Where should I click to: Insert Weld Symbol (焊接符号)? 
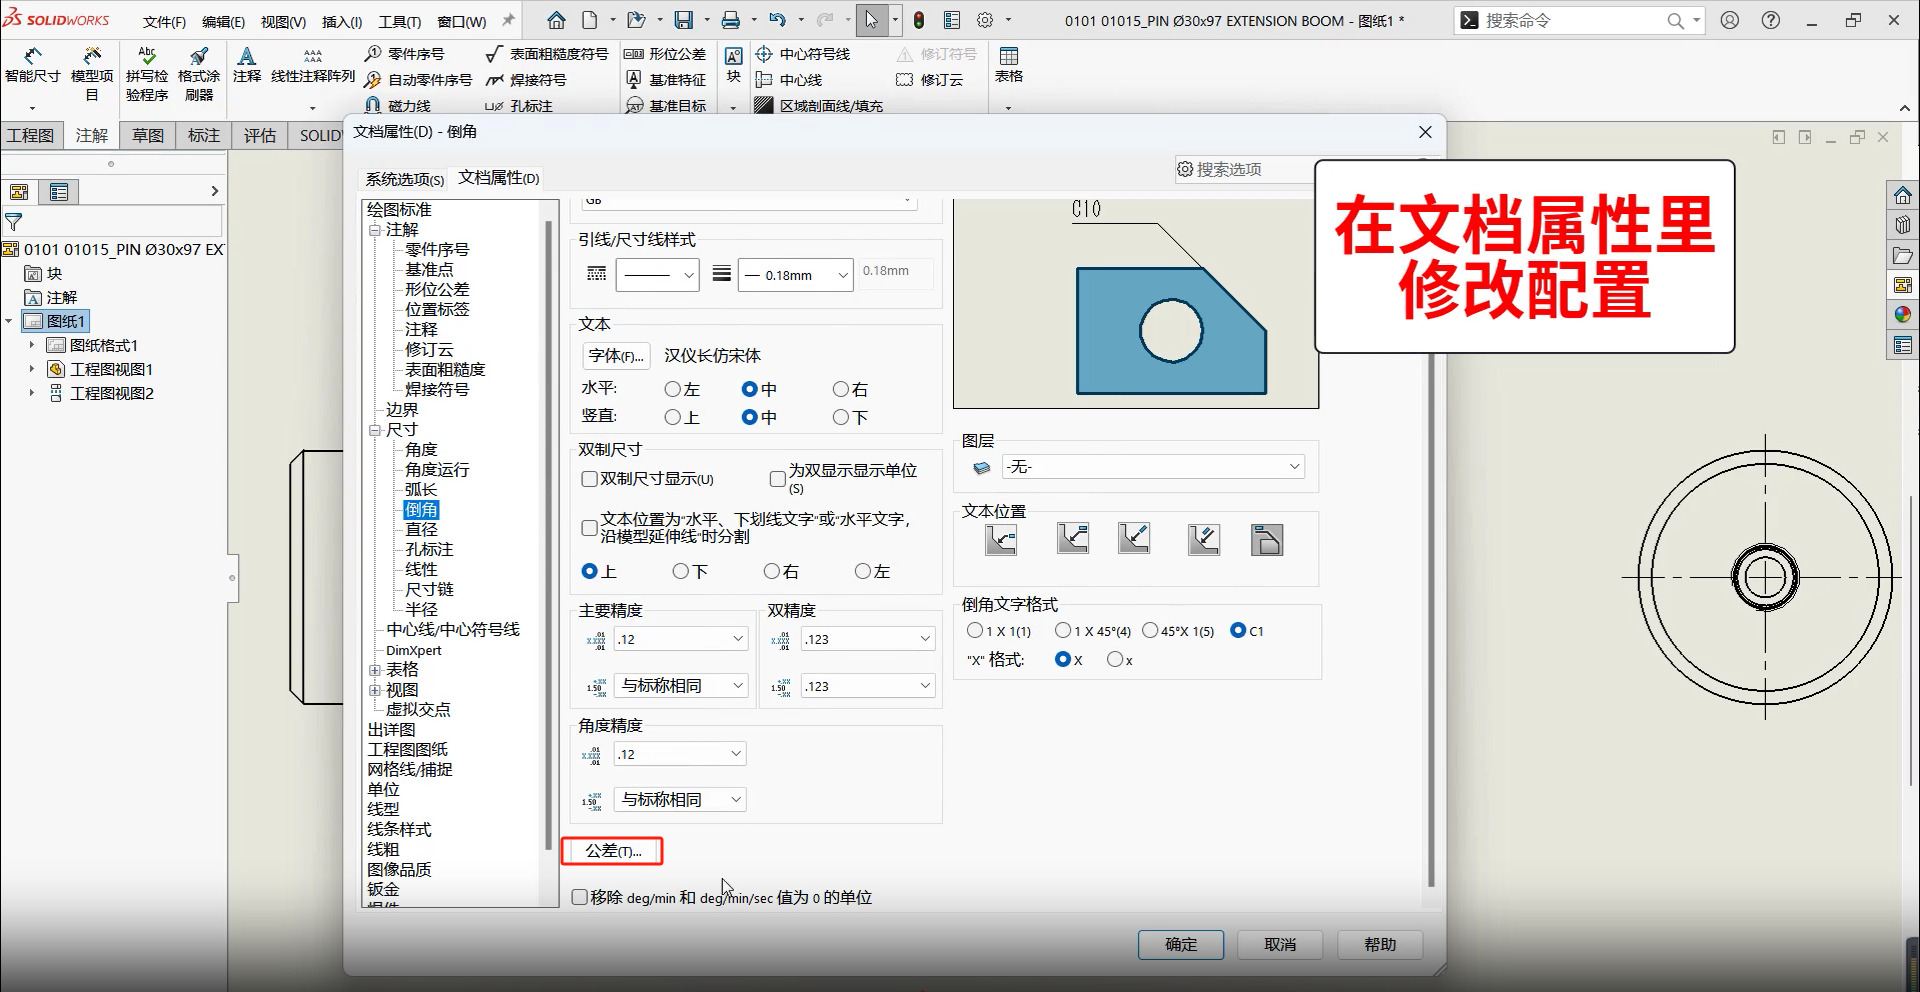pyautogui.click(x=526, y=80)
